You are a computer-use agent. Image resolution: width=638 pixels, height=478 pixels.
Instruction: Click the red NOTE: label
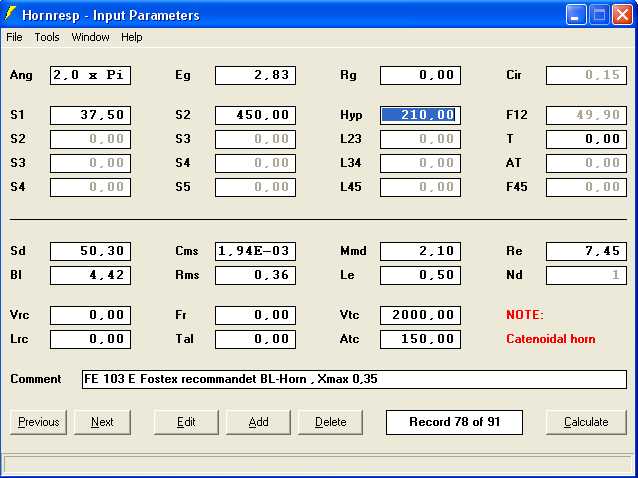click(525, 315)
